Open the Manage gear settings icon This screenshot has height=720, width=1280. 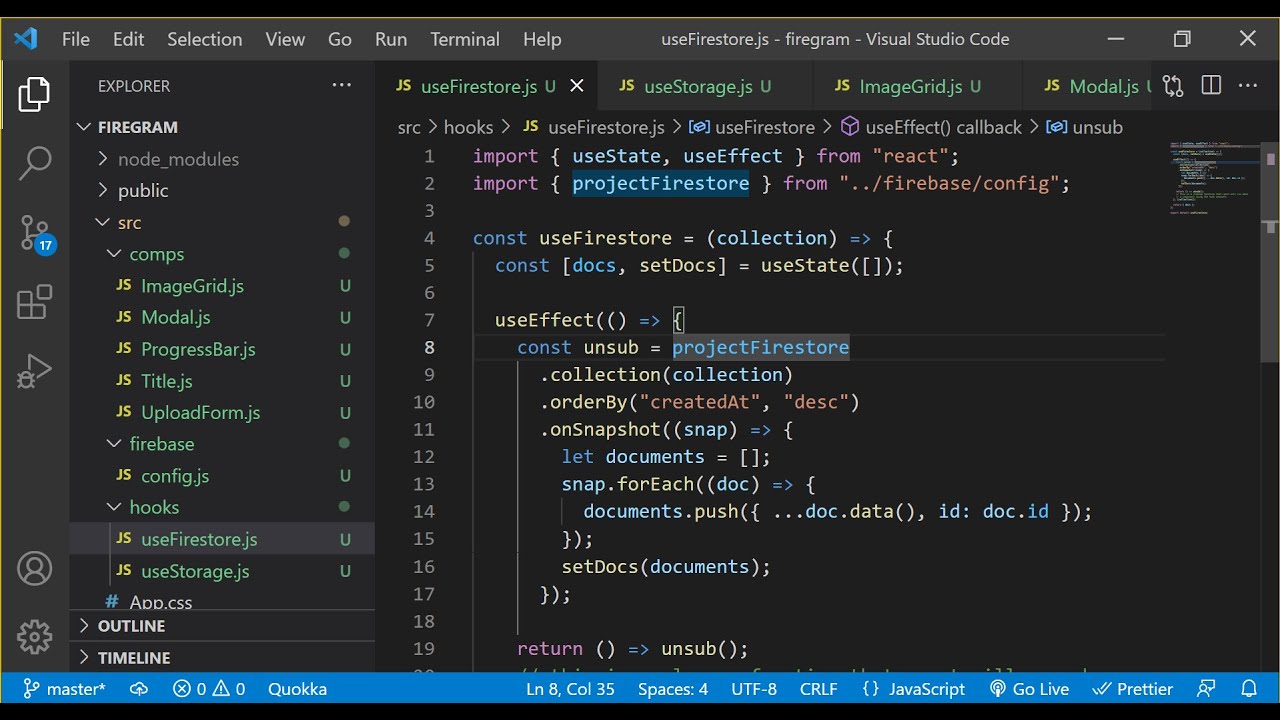pyautogui.click(x=34, y=636)
